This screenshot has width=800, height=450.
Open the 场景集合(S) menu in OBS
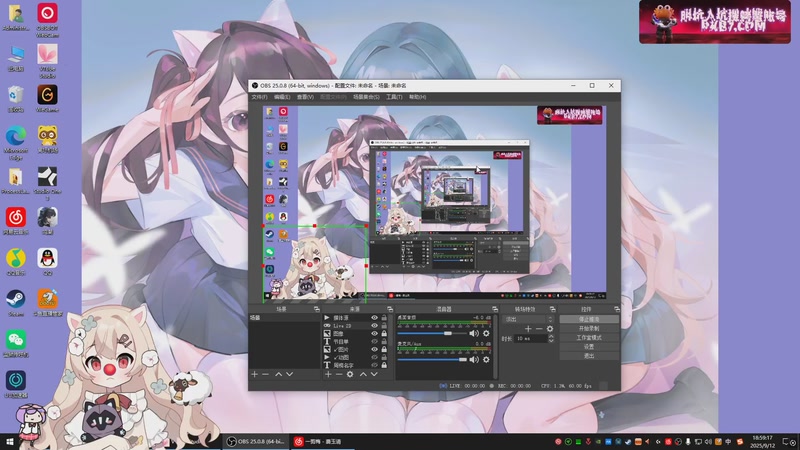click(366, 97)
